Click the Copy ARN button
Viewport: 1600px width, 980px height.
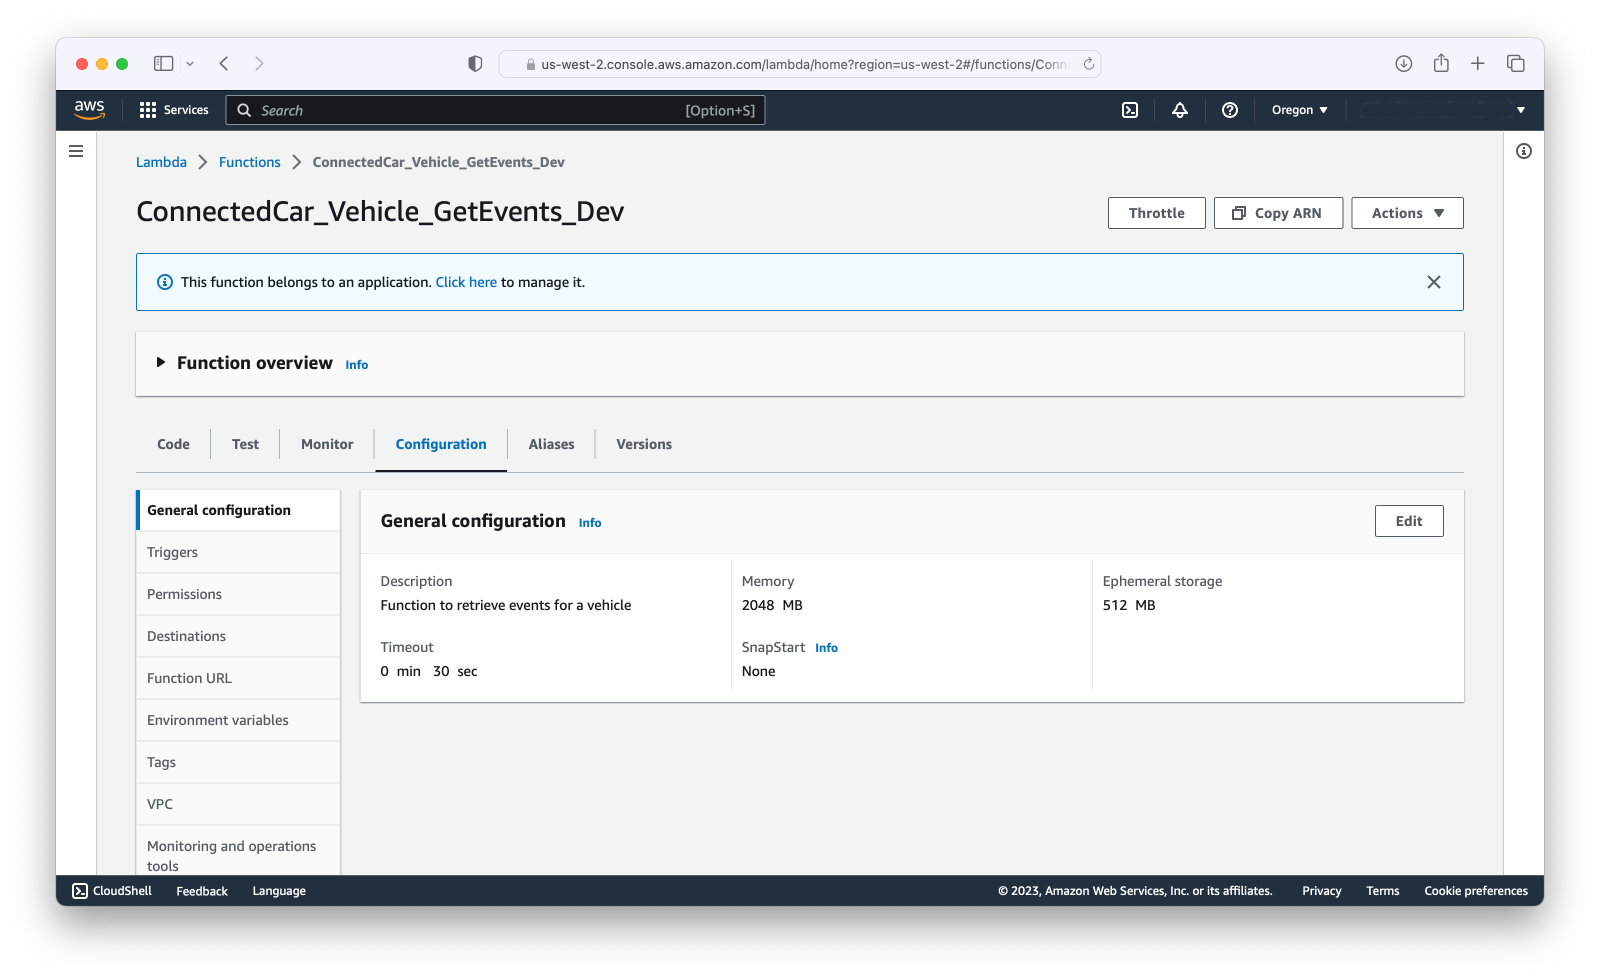[1278, 213]
